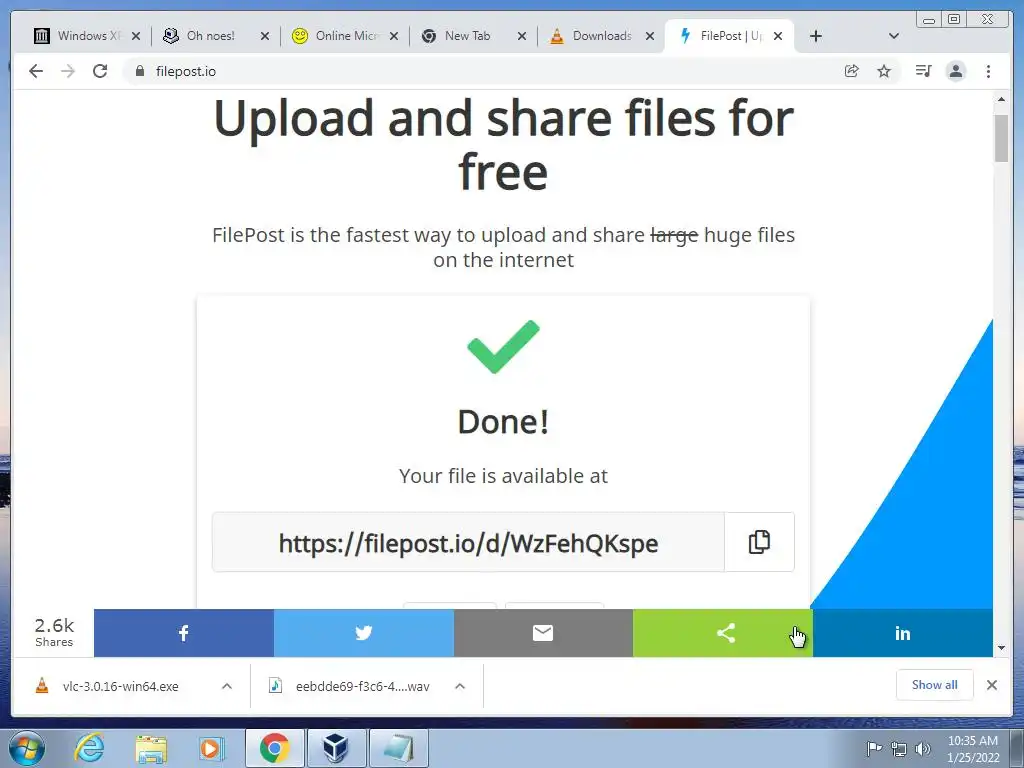This screenshot has height=768, width=1024.
Task: Click the 2.6k Shares counter
Action: click(x=54, y=632)
